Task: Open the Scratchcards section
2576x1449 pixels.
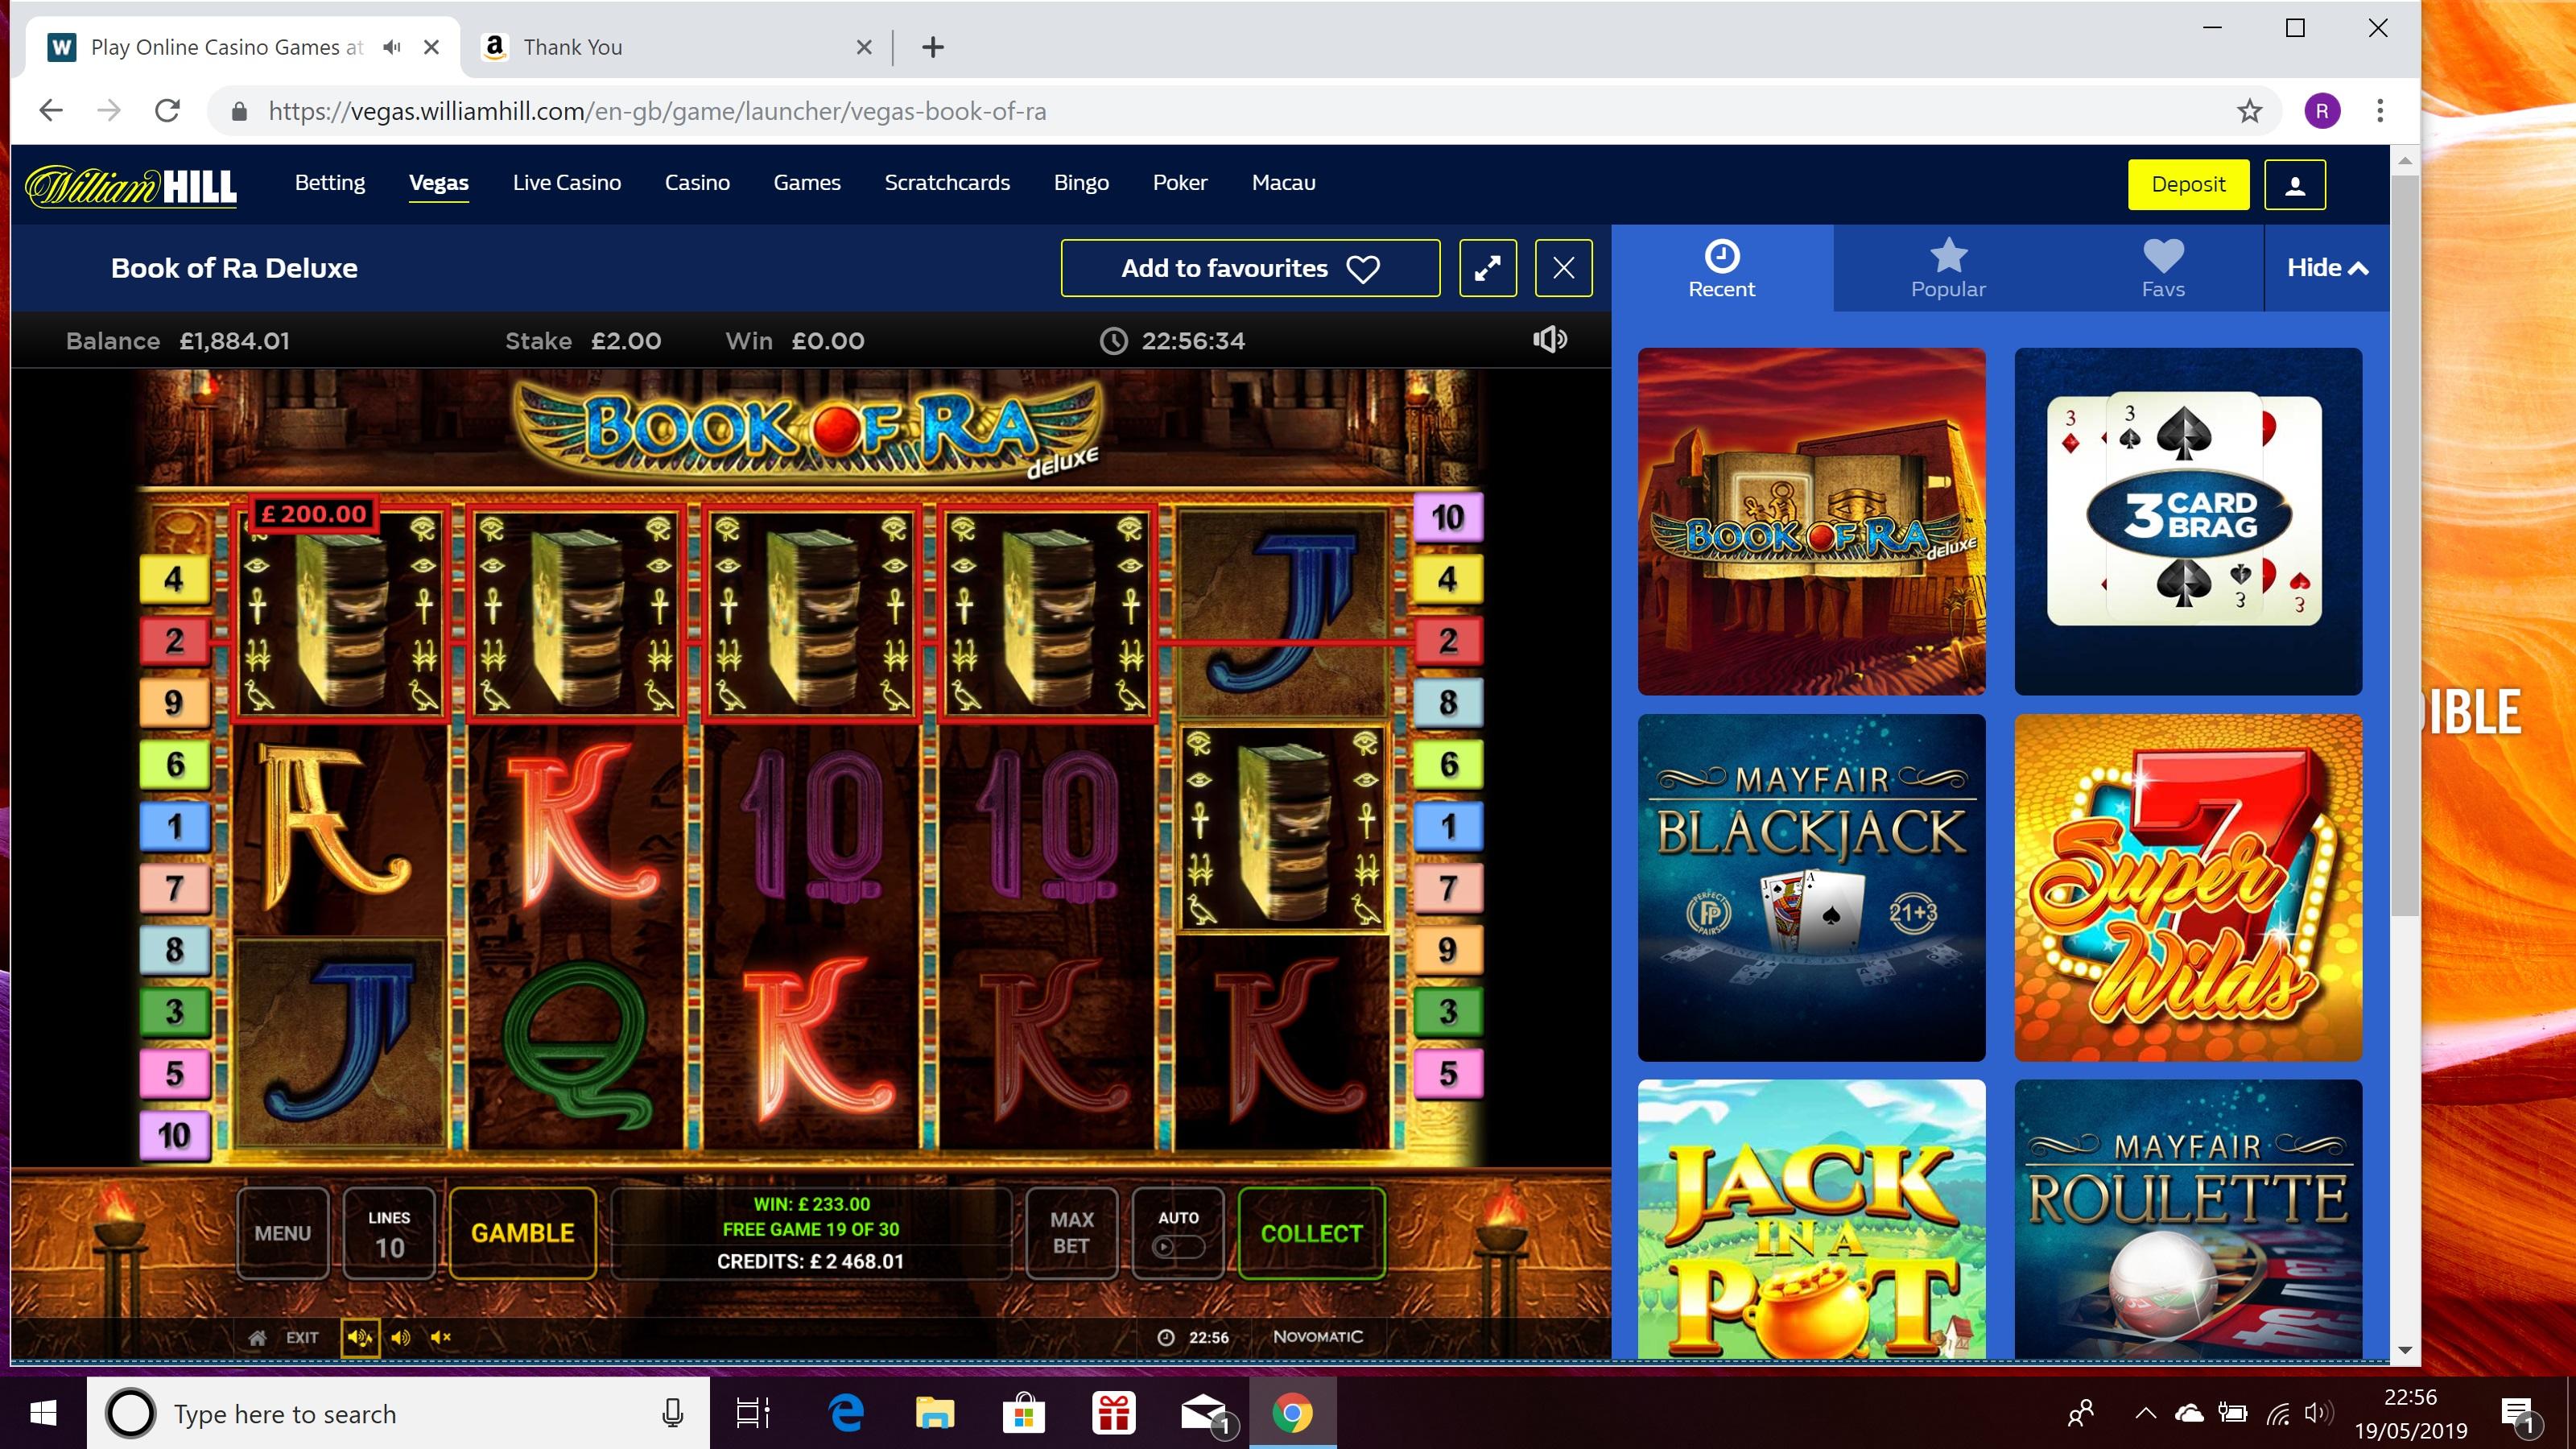Action: coord(947,183)
